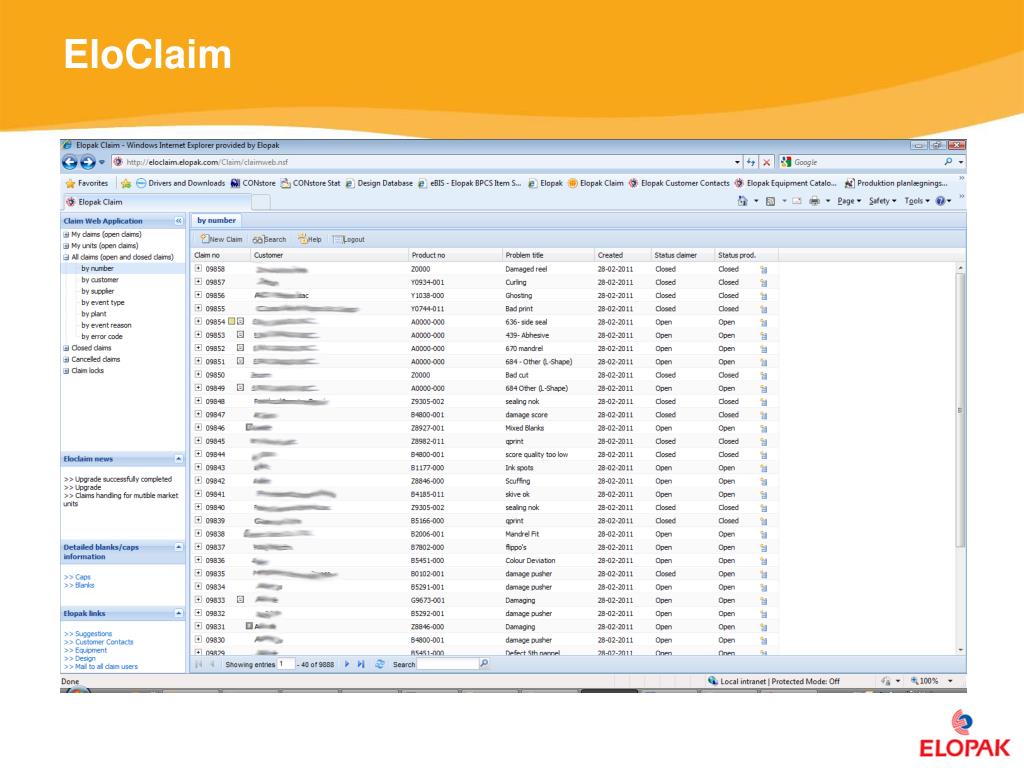Viewport: 1024px width, 768px height.
Task: Open document icon for claim 09846 row
Action: [763, 428]
